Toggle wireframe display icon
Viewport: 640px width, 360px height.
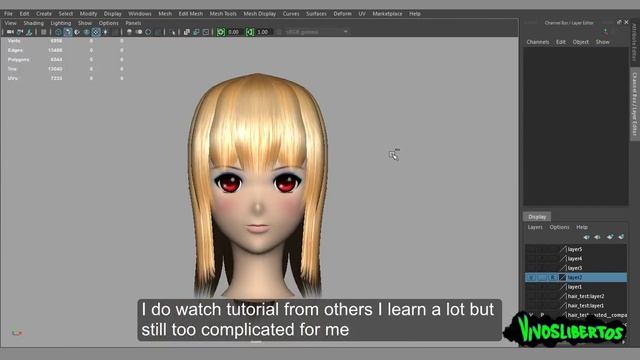click(x=58, y=32)
